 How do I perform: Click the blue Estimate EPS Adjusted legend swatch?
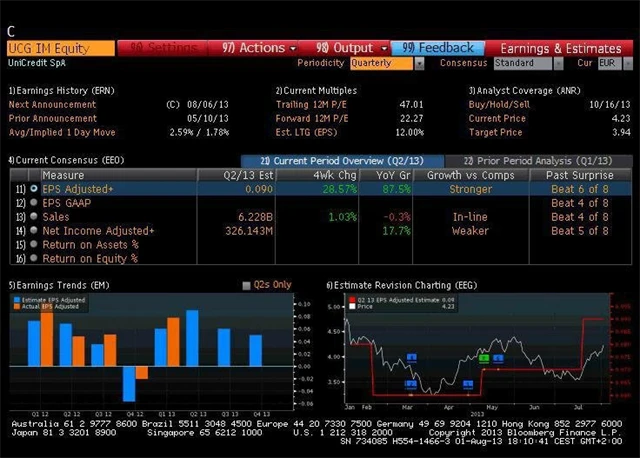click(17, 300)
